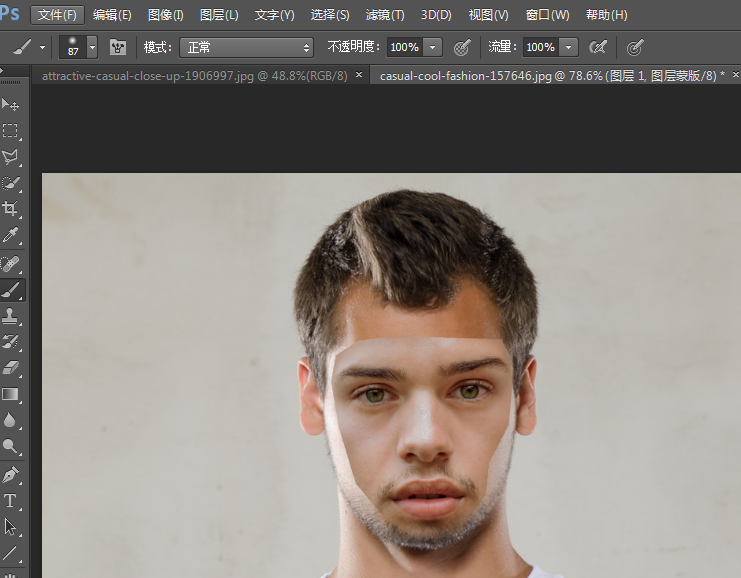Open the brush preset picker arrow
Screen dimensions: 741x578
[x=92, y=47]
